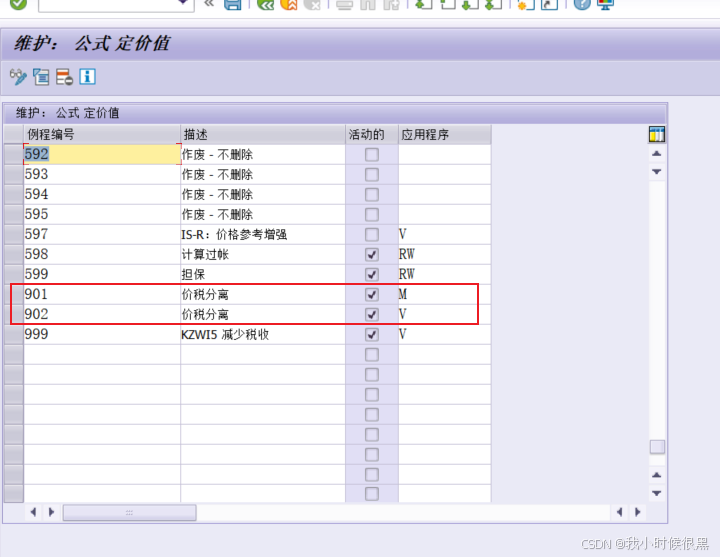
Task: Click the horizontal scrollbar thumb at bottom left
Action: (x=129, y=512)
